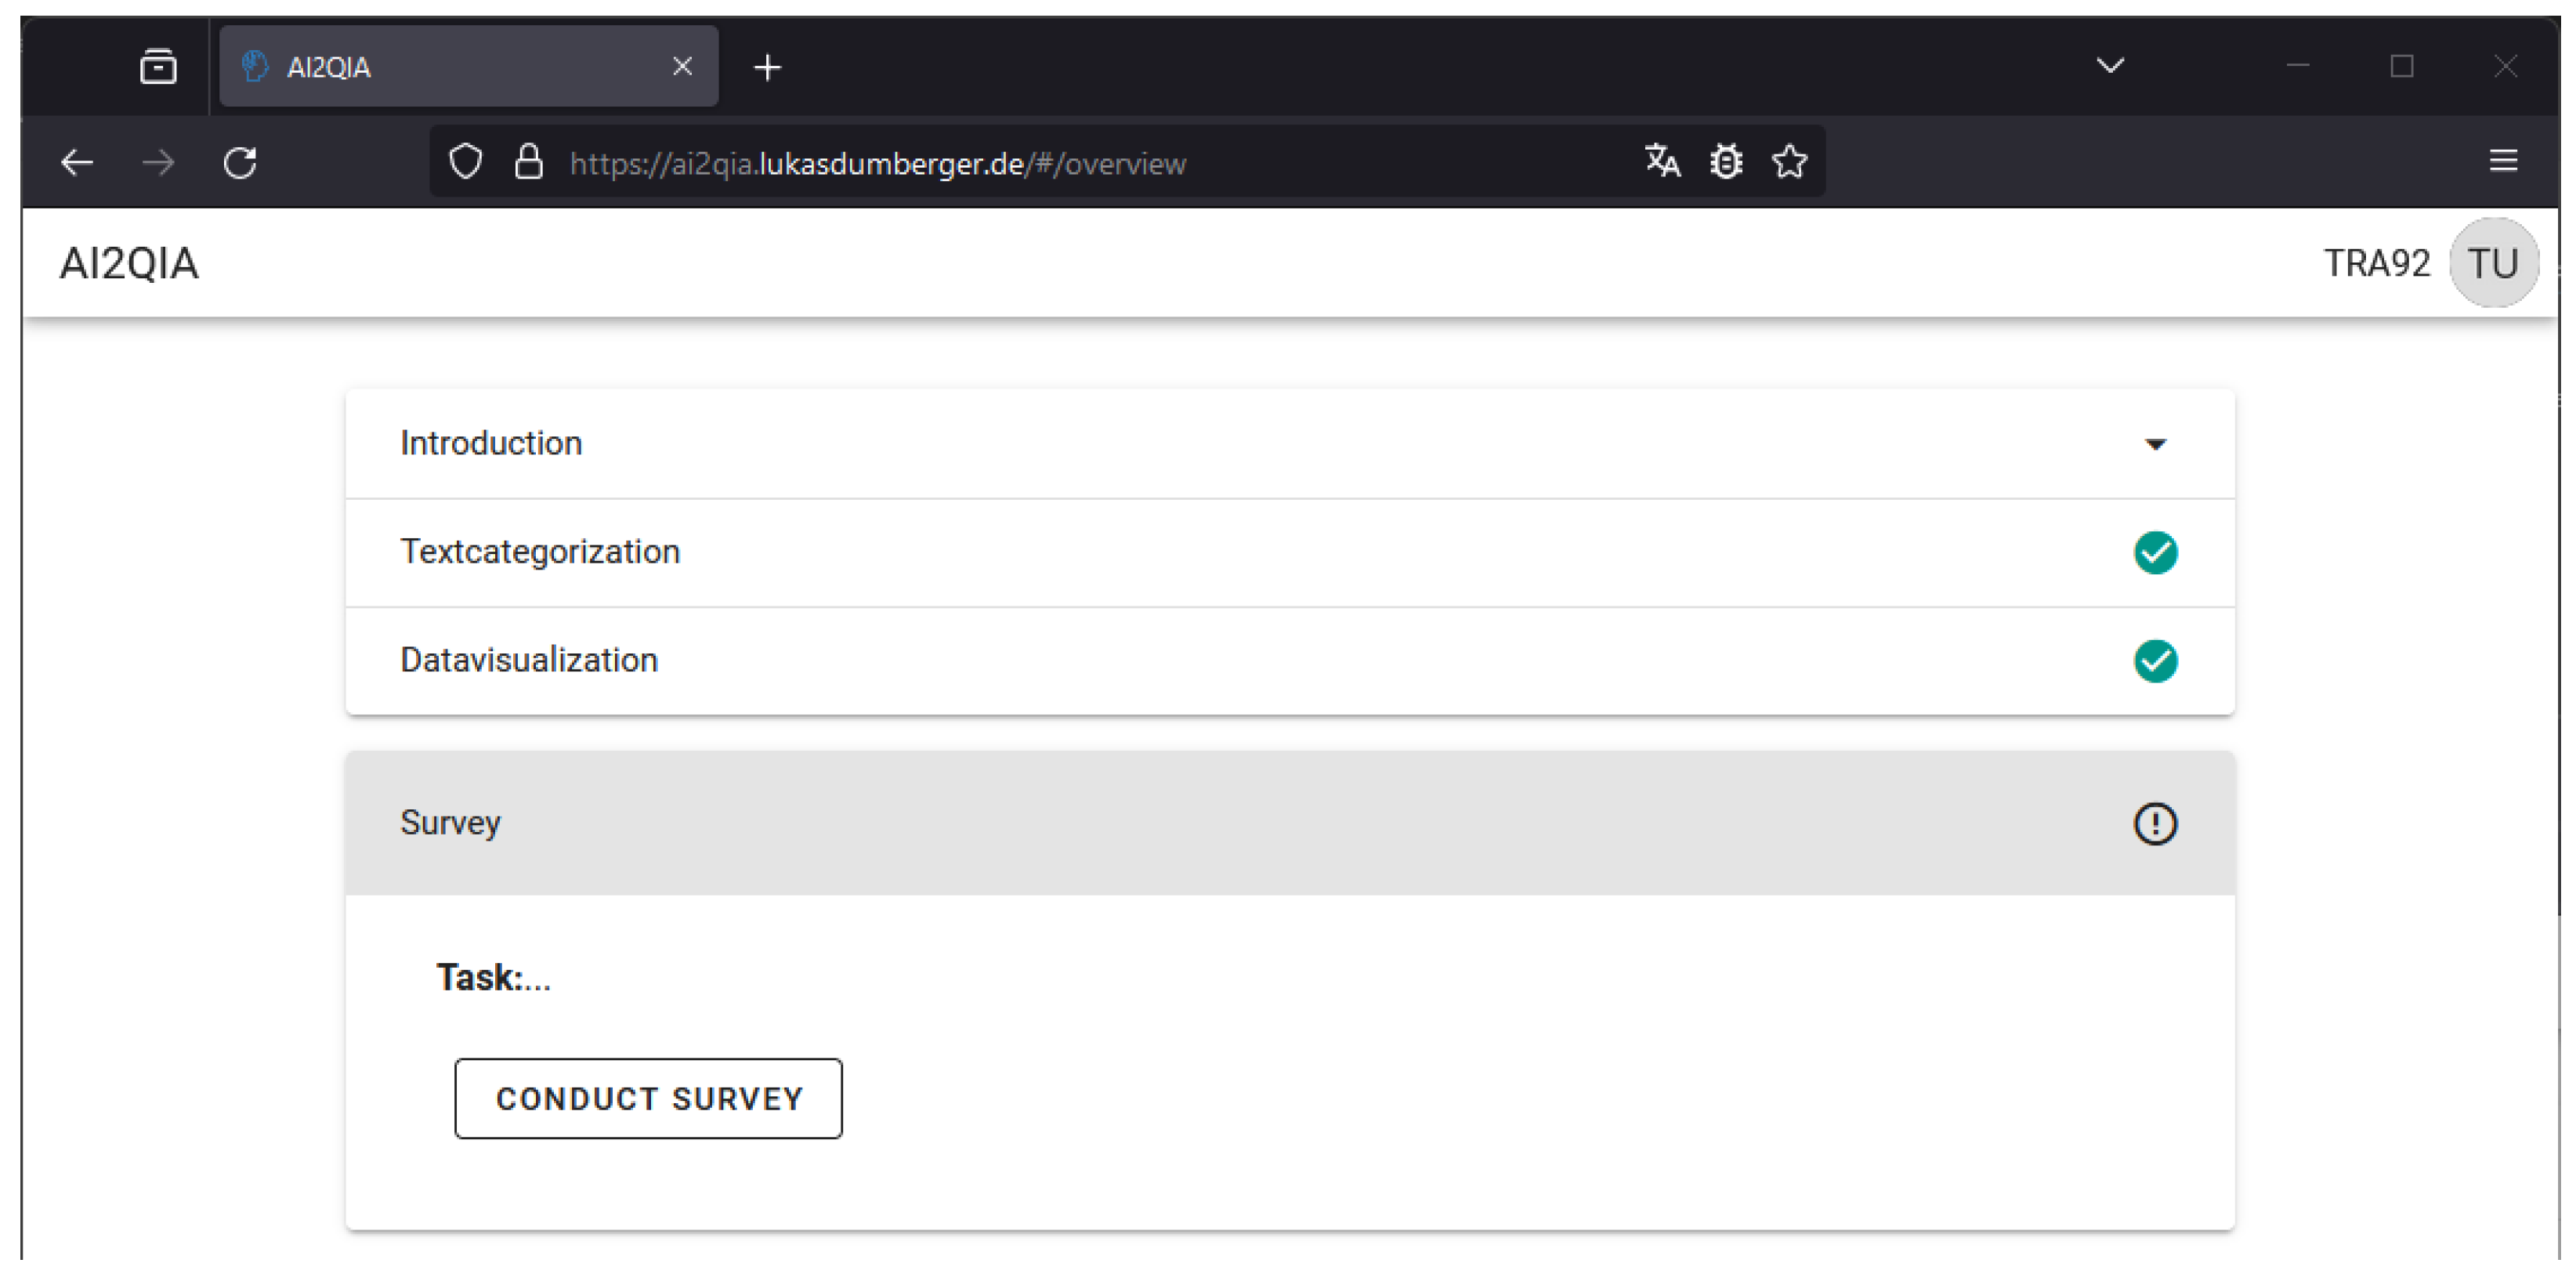Bookmark this page with the star icon

(x=1789, y=161)
